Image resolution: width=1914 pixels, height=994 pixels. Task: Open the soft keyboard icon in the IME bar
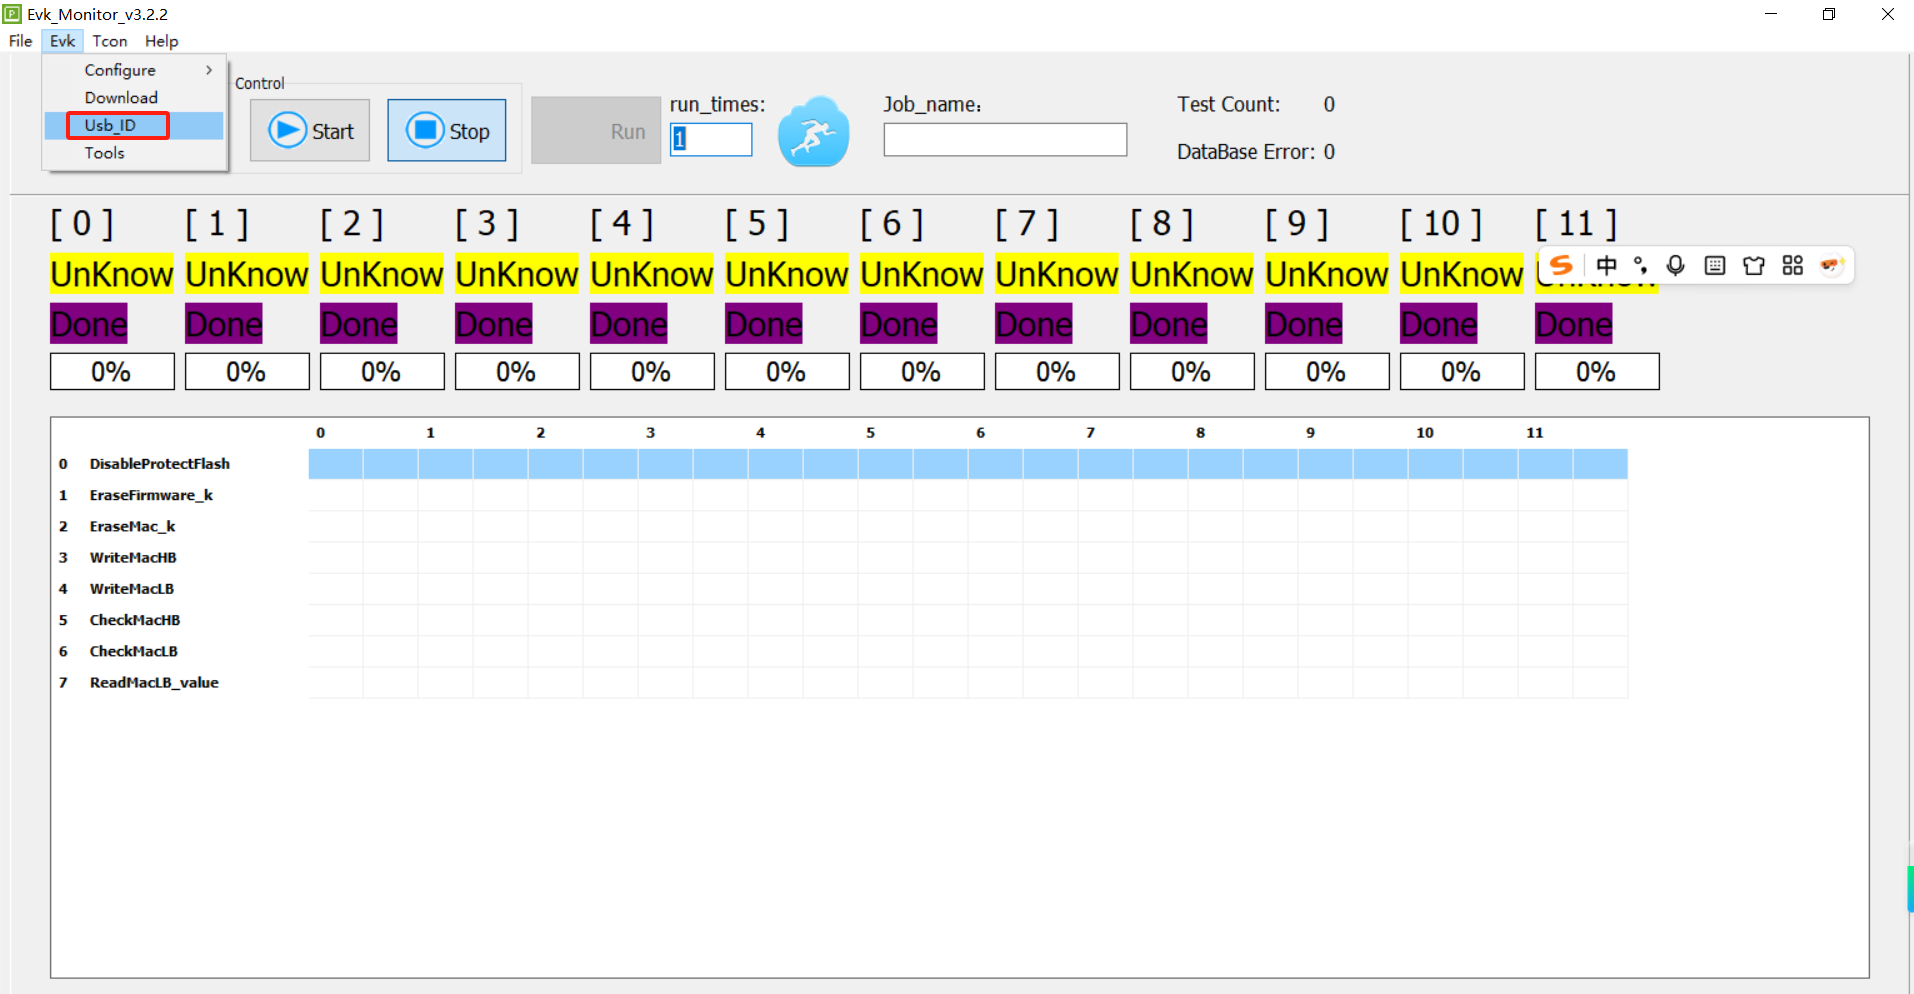click(1715, 265)
